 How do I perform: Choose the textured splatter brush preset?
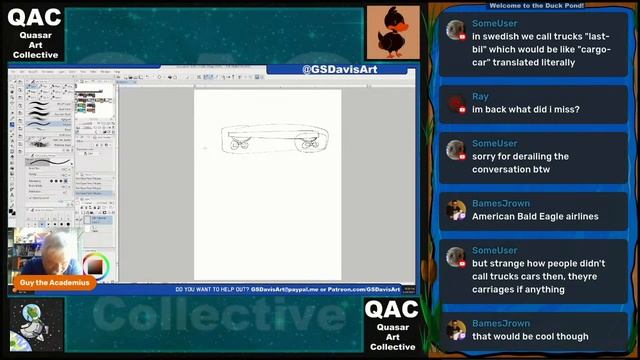tap(49, 145)
